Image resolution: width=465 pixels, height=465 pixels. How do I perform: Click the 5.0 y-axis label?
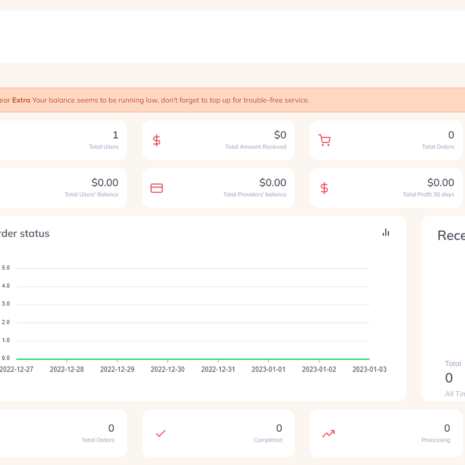click(x=6, y=268)
